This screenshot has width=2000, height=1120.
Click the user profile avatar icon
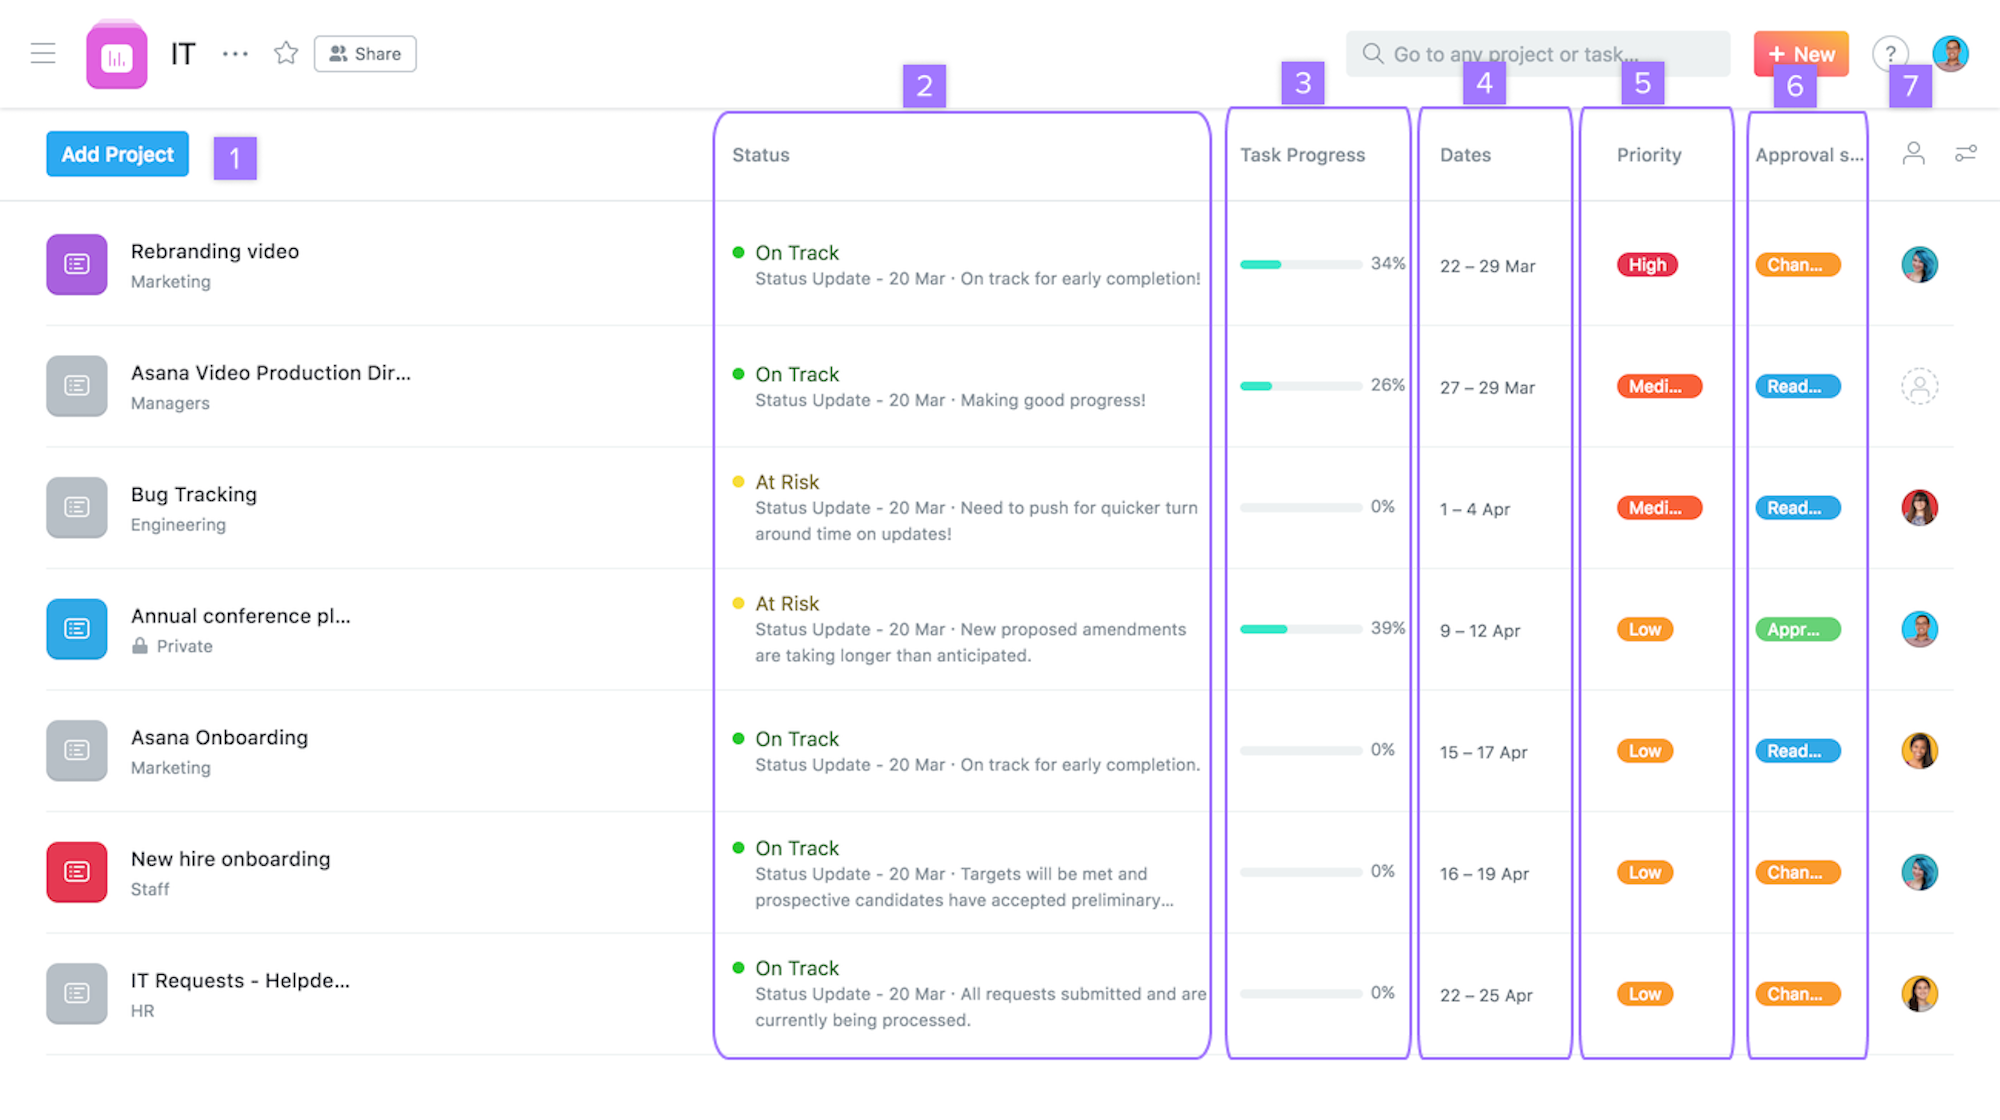tap(1951, 52)
